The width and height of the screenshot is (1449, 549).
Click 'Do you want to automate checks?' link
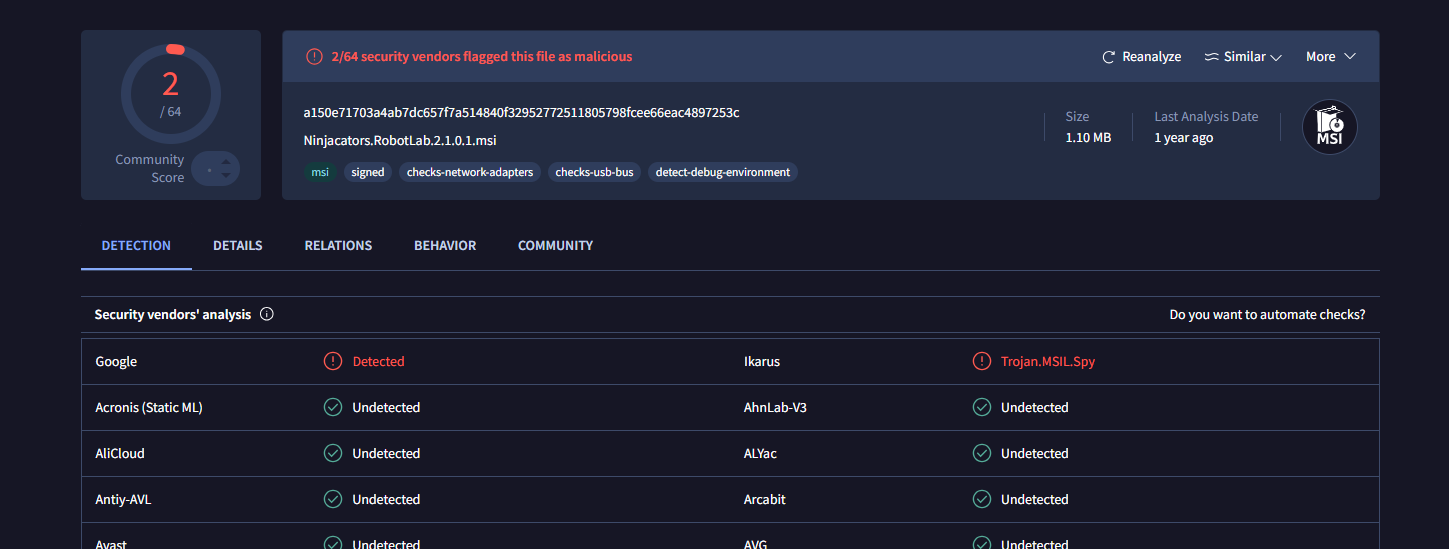point(1267,314)
